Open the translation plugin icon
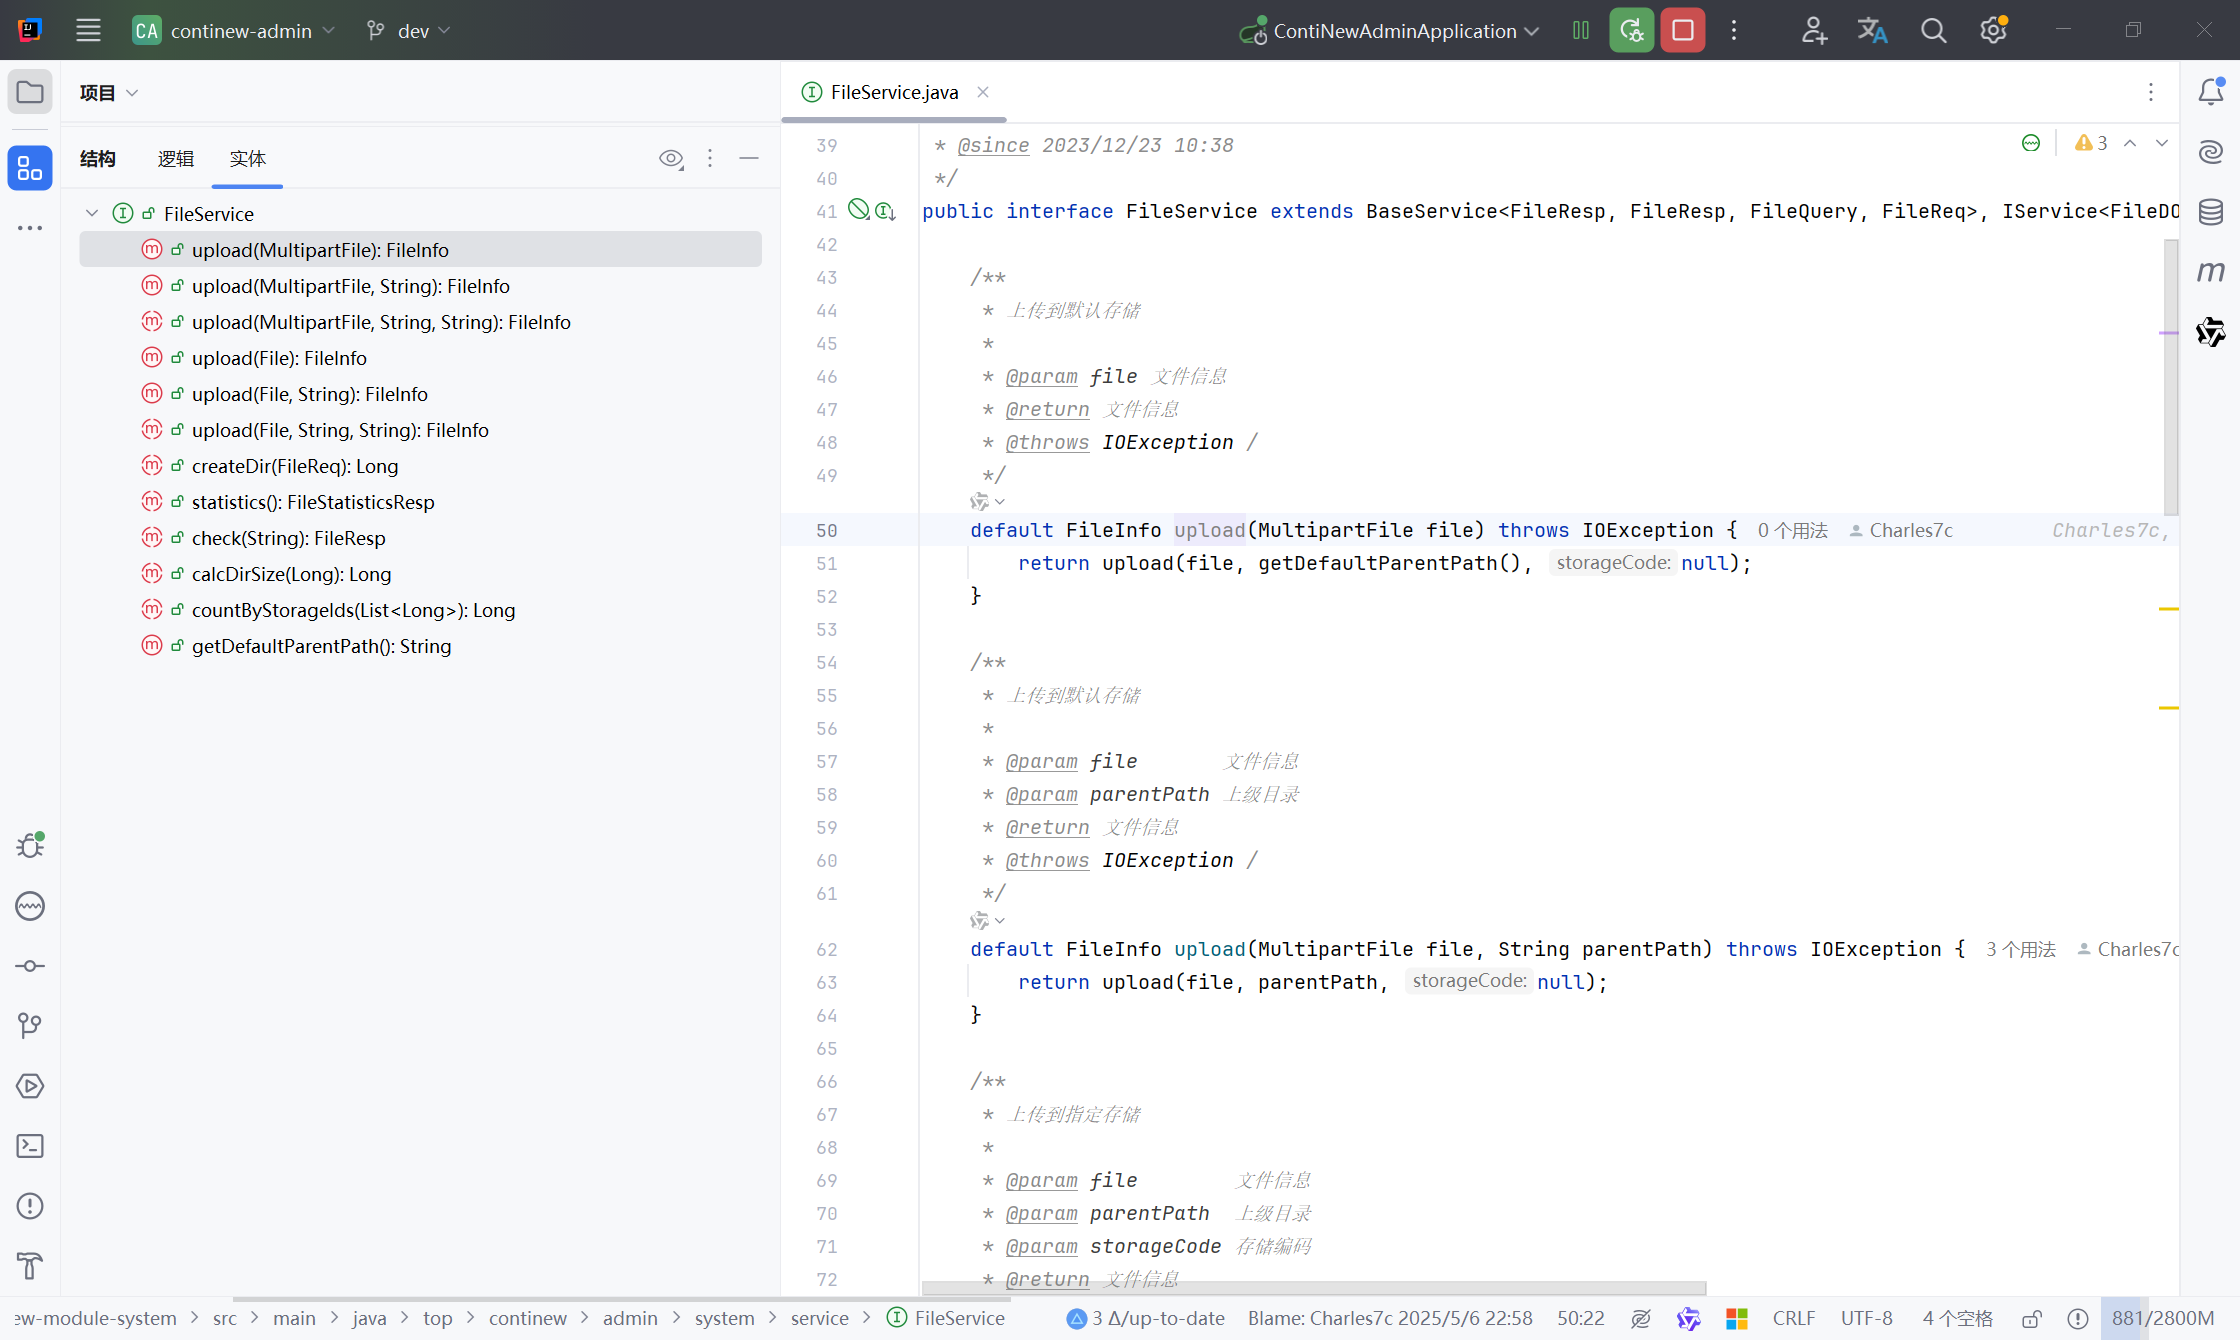 [1872, 30]
